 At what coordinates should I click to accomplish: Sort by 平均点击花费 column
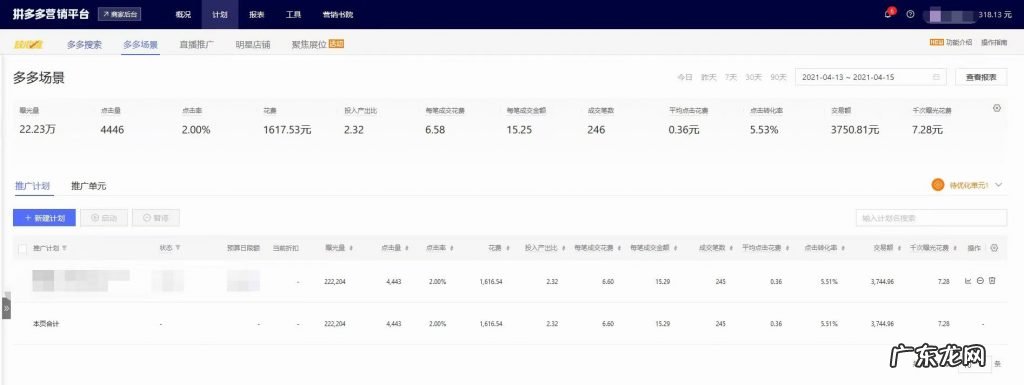(788, 248)
